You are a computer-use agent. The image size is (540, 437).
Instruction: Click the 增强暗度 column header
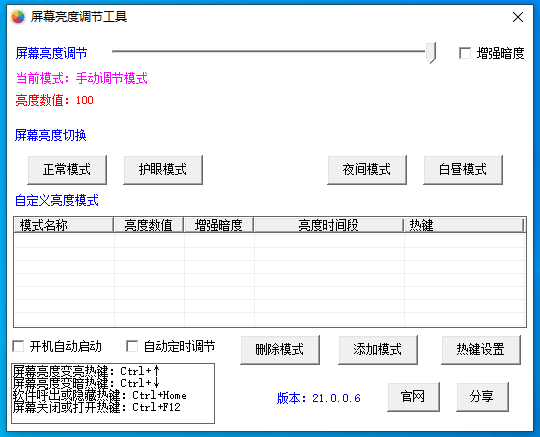coord(219,225)
